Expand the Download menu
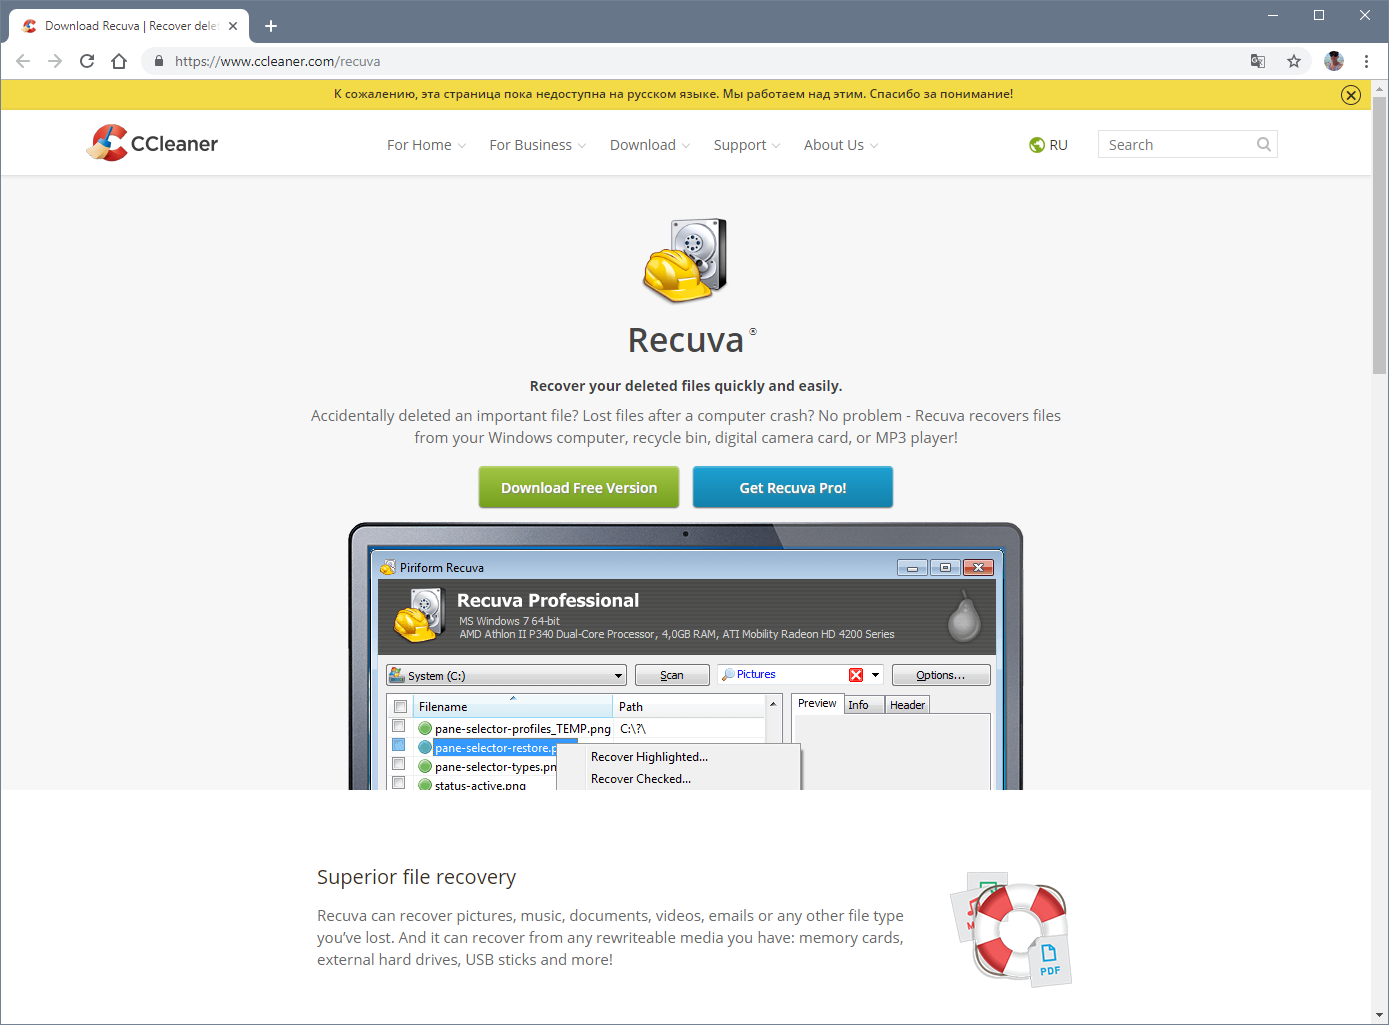The image size is (1389, 1025). click(x=650, y=145)
